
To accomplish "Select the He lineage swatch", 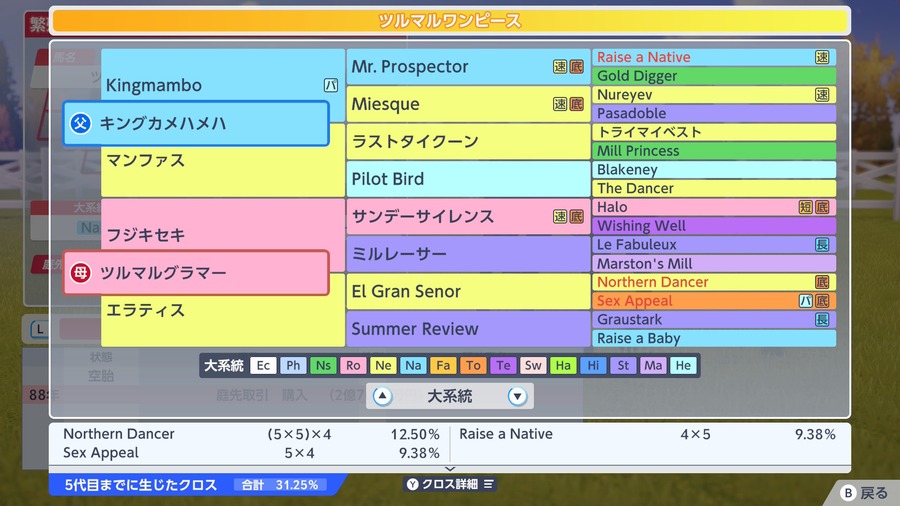I will [x=683, y=365].
